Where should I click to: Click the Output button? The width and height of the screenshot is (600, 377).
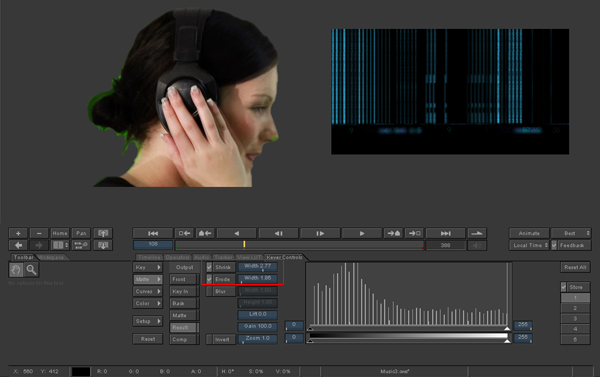[184, 267]
